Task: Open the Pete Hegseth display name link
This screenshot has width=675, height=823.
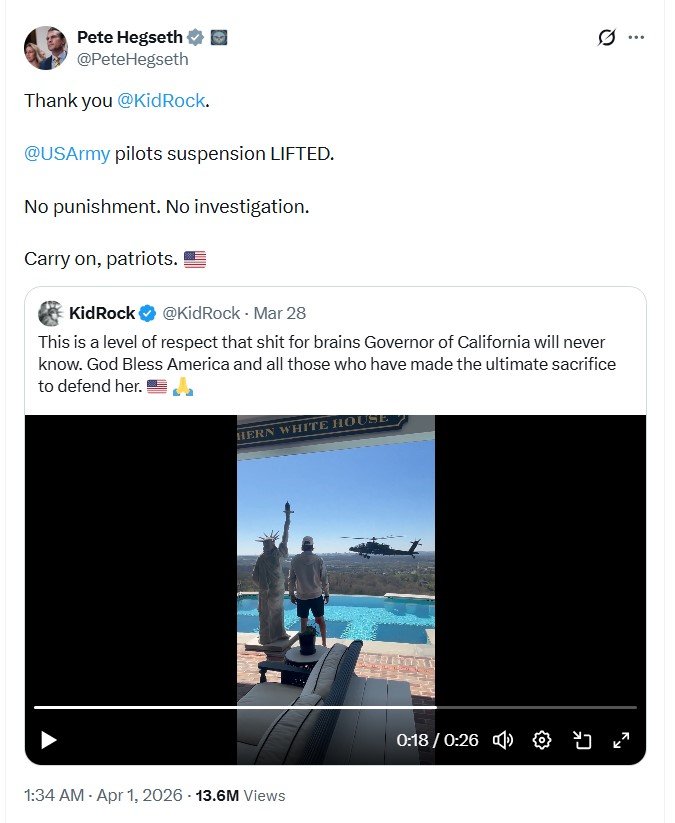Action: pyautogui.click(x=130, y=38)
